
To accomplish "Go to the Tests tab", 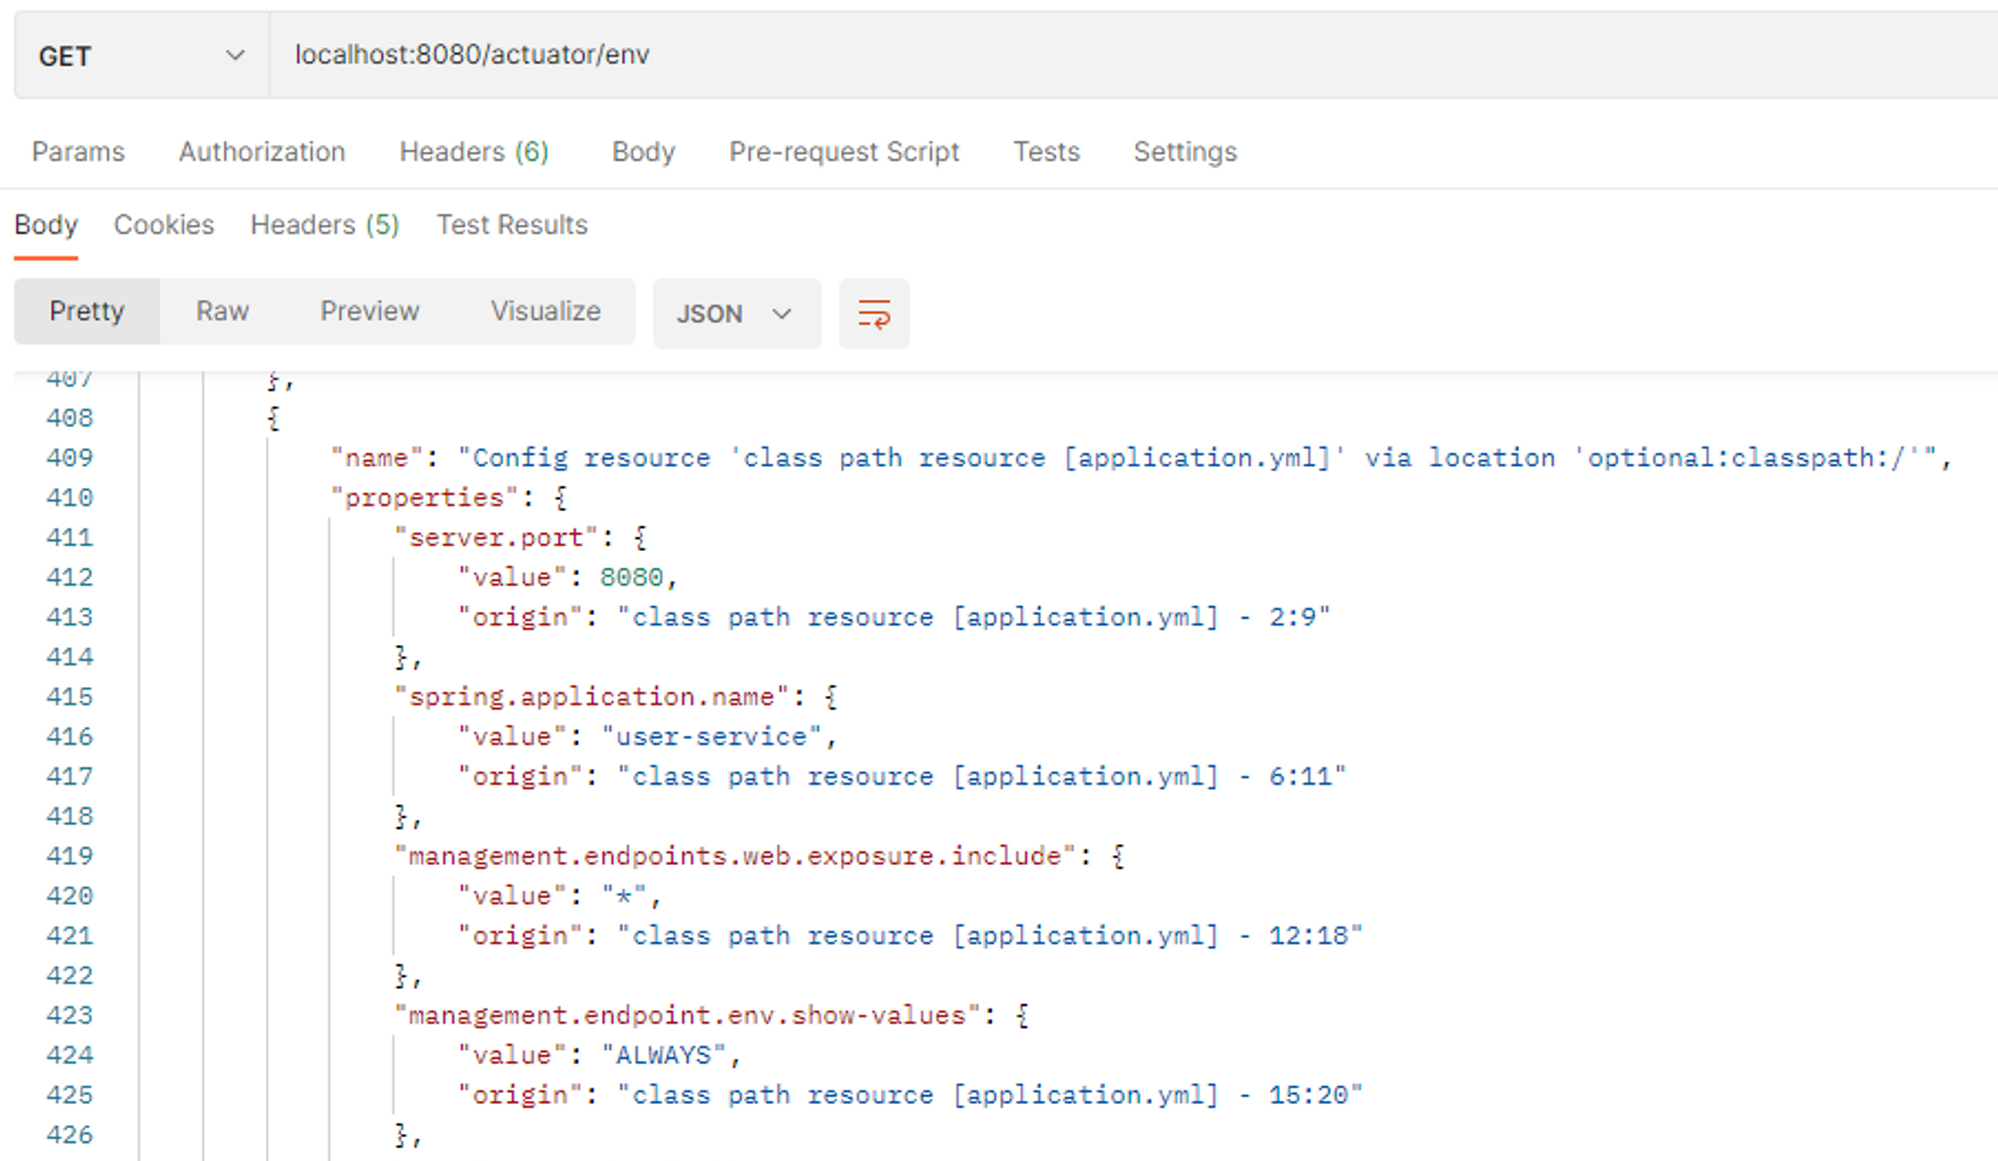I will (1046, 152).
